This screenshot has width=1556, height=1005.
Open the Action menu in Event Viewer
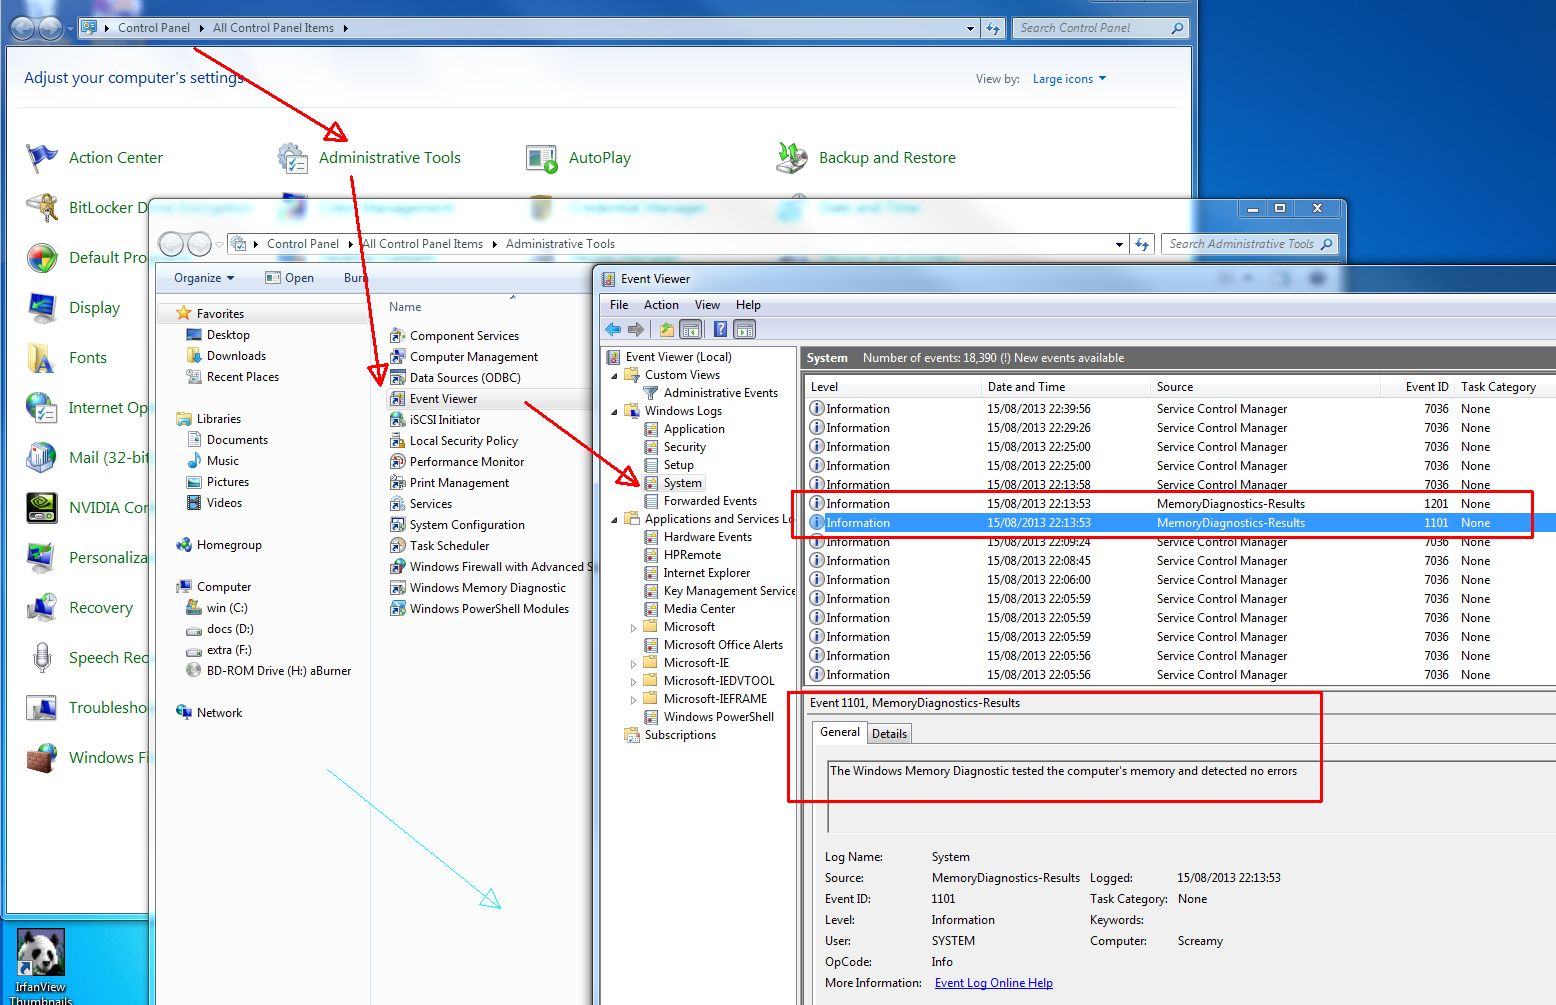point(661,305)
